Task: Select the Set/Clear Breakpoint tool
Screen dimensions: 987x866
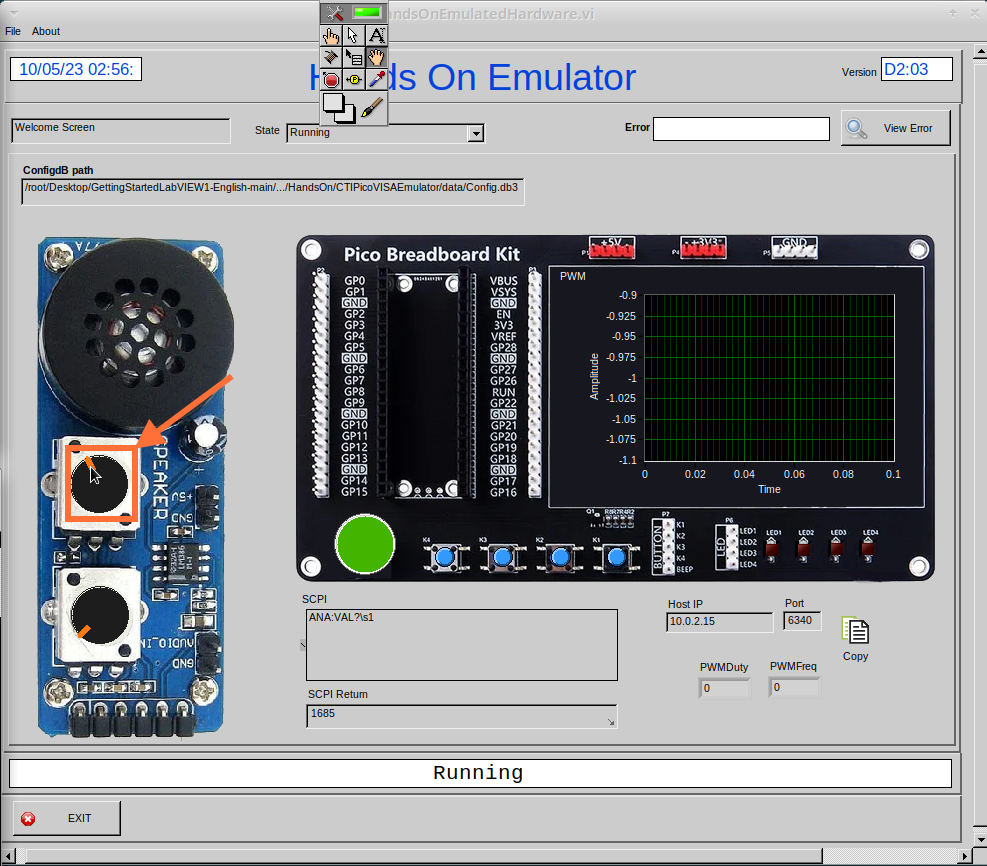Action: (331, 79)
